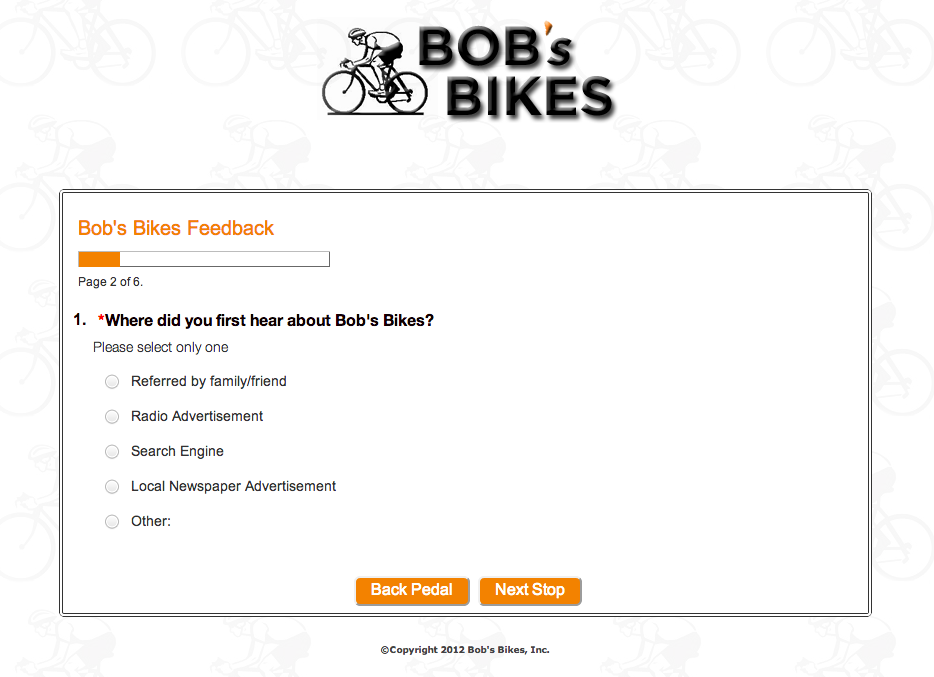Screen dimensions: 934x677
Task: Choose the Radio Advertisement radio button
Action: click(112, 417)
